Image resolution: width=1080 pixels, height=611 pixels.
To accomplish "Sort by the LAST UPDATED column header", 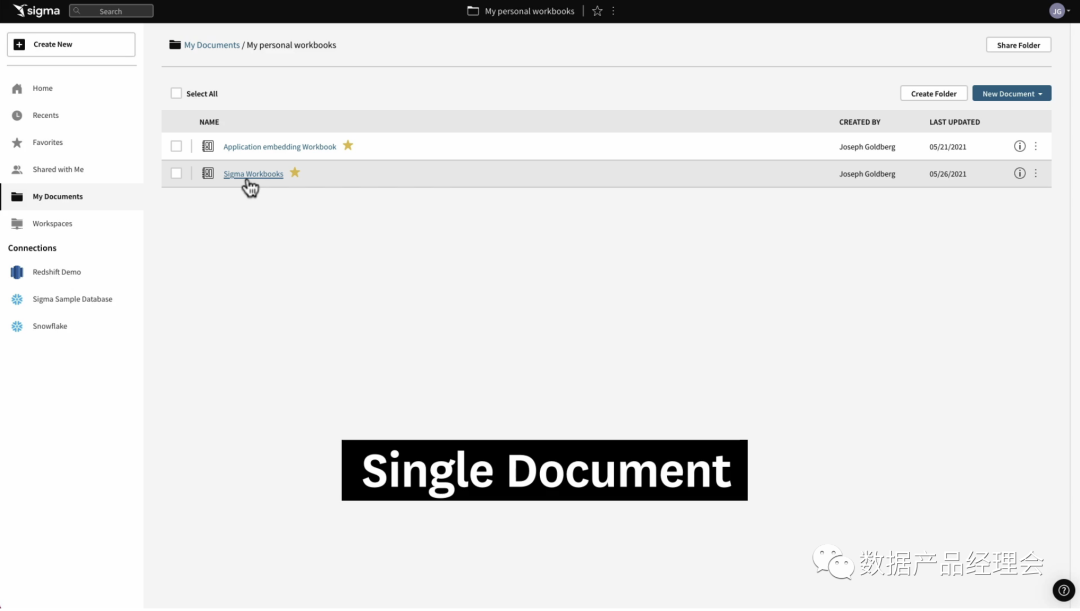I will pyautogui.click(x=954, y=122).
